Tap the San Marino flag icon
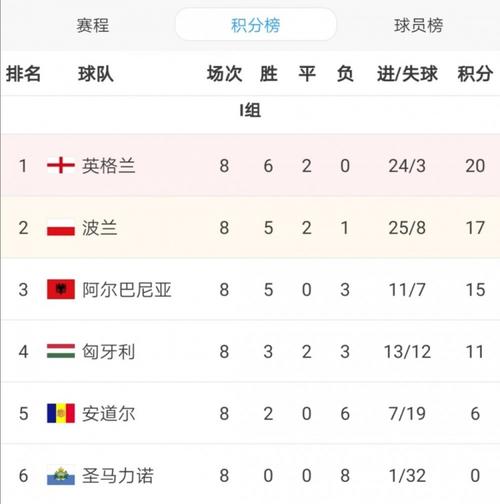Viewport: 500px width, 504px height. point(61,476)
